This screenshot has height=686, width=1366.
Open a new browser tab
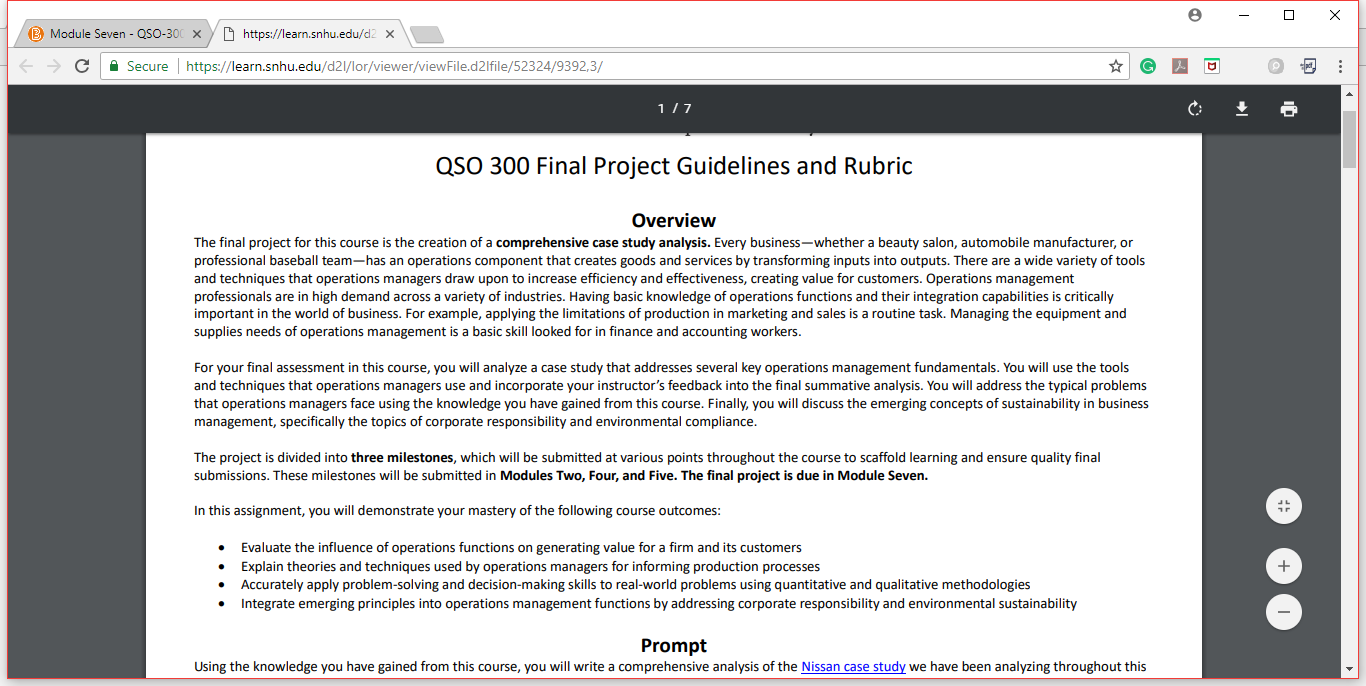[x=427, y=35]
